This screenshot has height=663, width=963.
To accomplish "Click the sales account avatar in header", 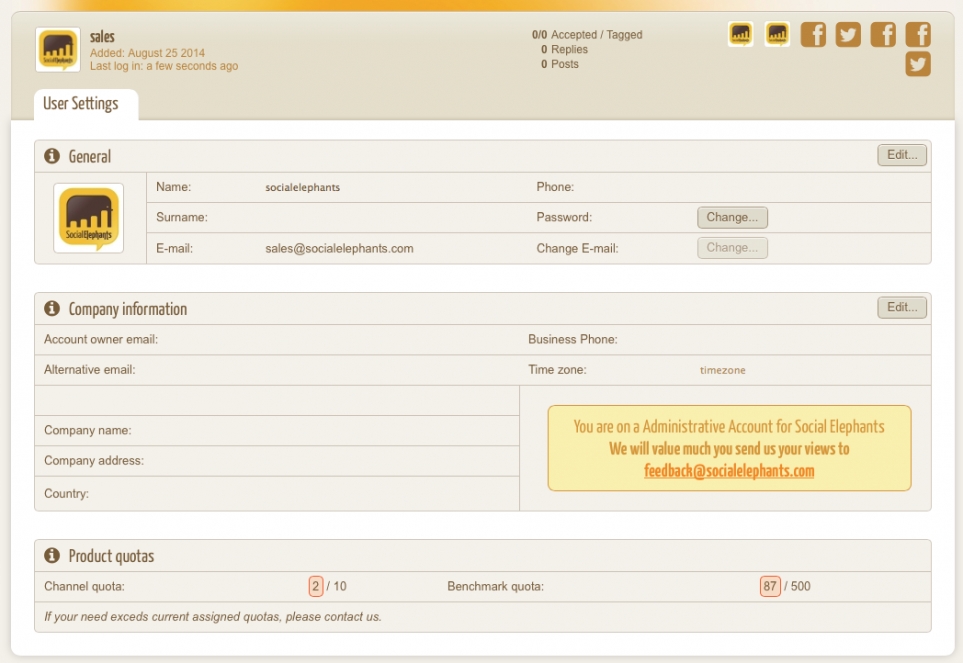I will (58, 50).
